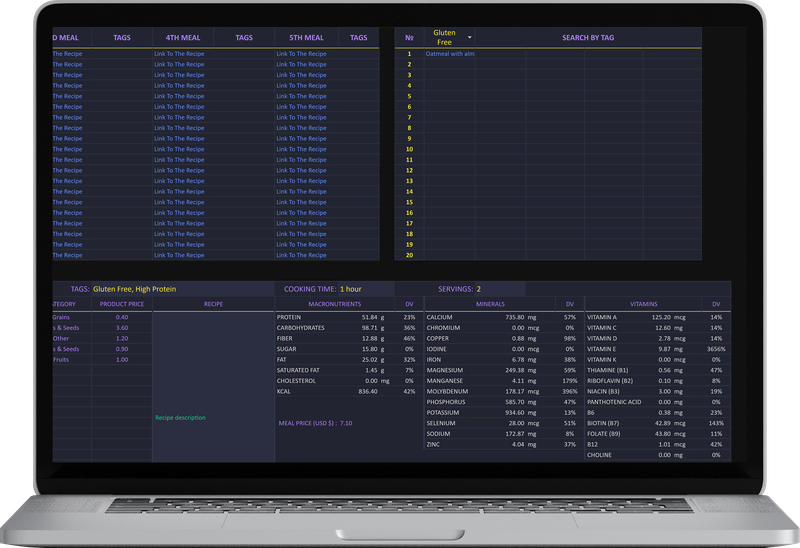Screen dimensions: 800x548
Task: Select the MOLYBDENUM mineral label
Action: [x=447, y=391]
